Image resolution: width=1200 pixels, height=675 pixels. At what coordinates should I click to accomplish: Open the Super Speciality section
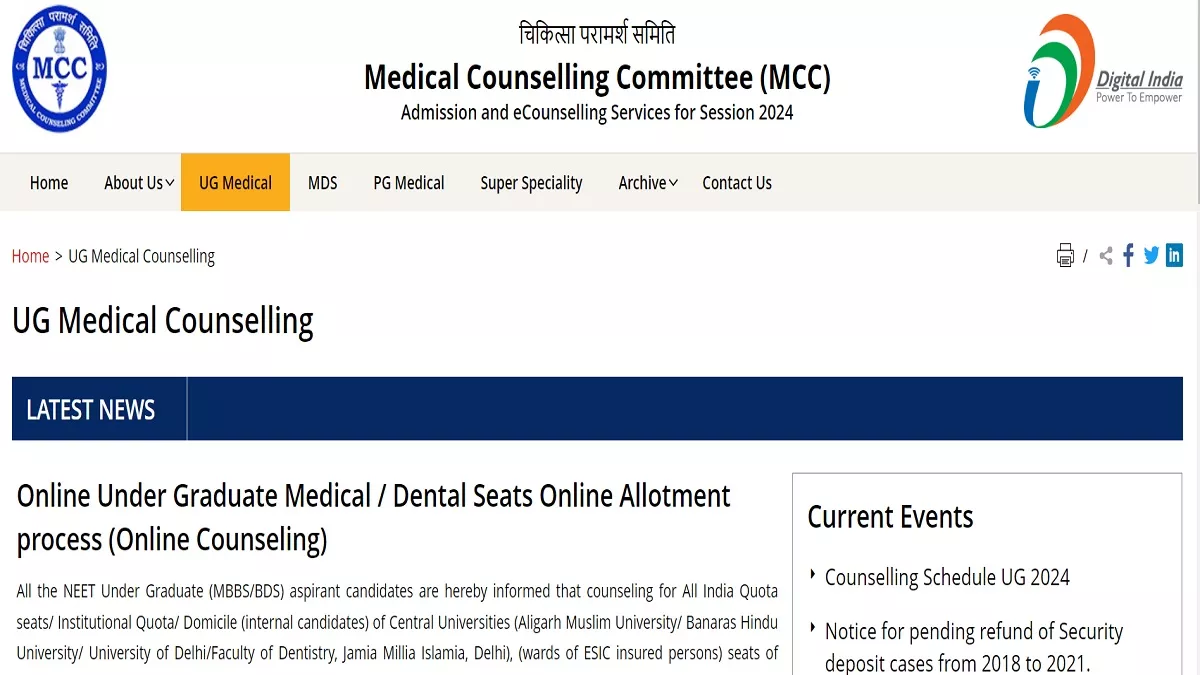pos(531,183)
